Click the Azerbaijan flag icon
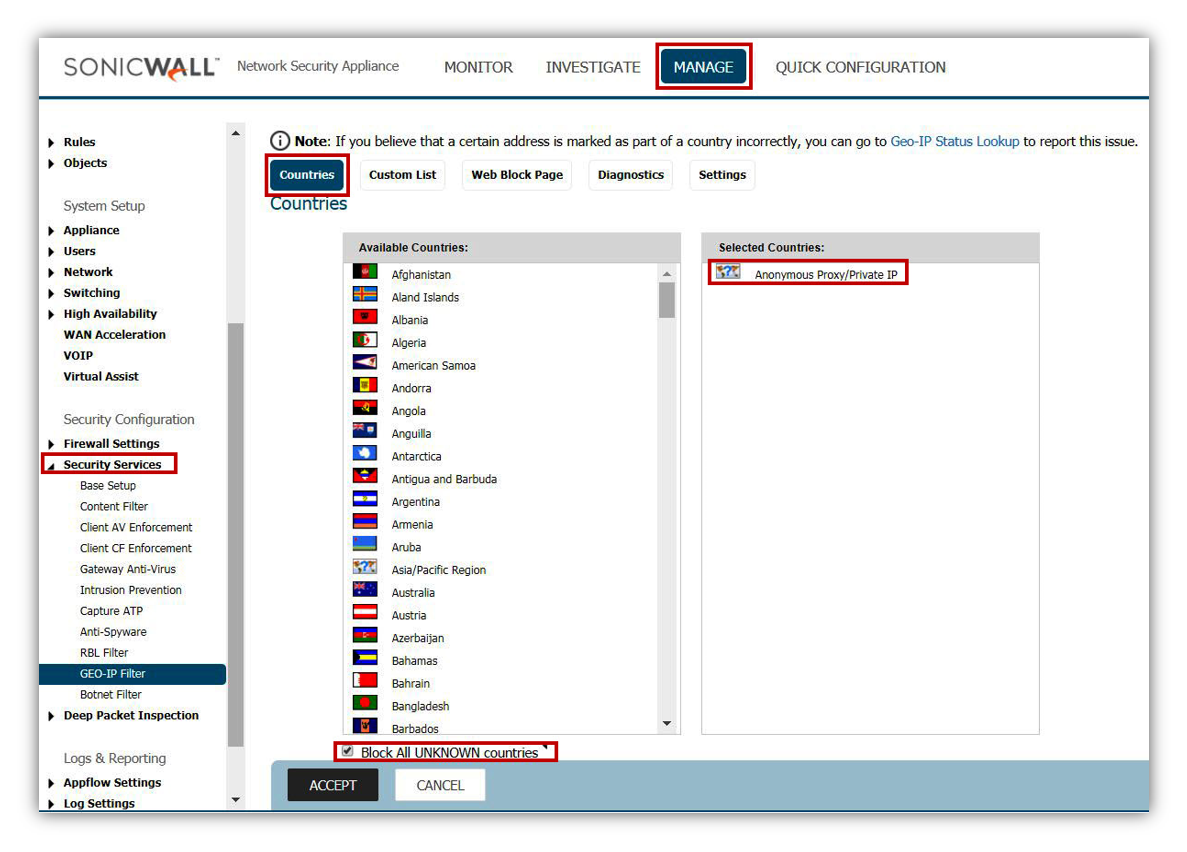 pos(365,635)
